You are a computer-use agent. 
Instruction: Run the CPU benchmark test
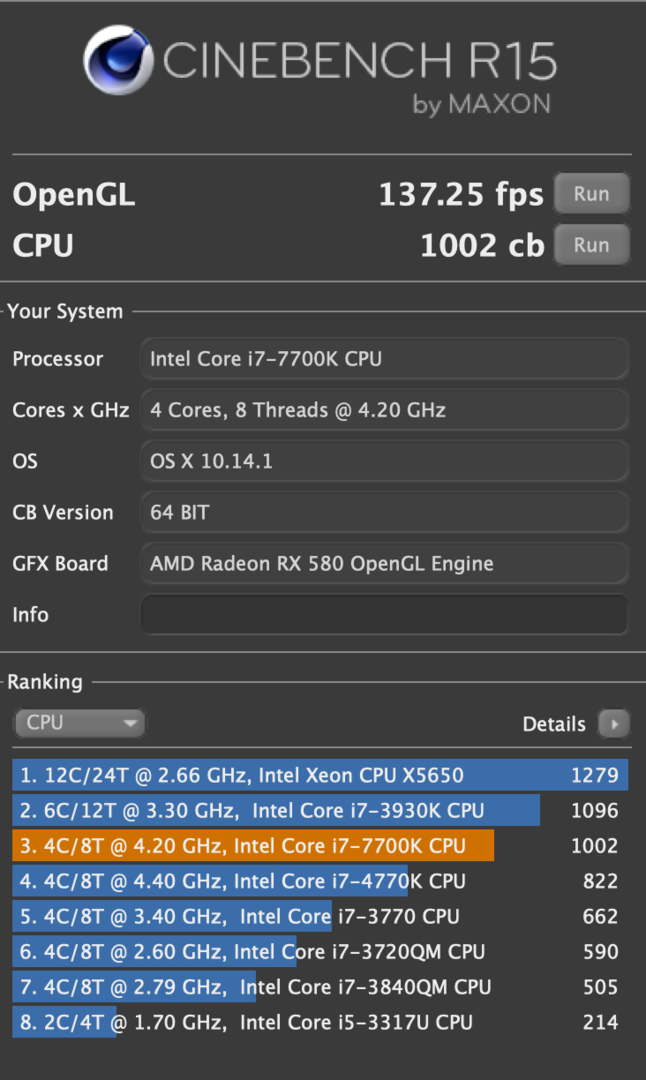click(x=591, y=245)
